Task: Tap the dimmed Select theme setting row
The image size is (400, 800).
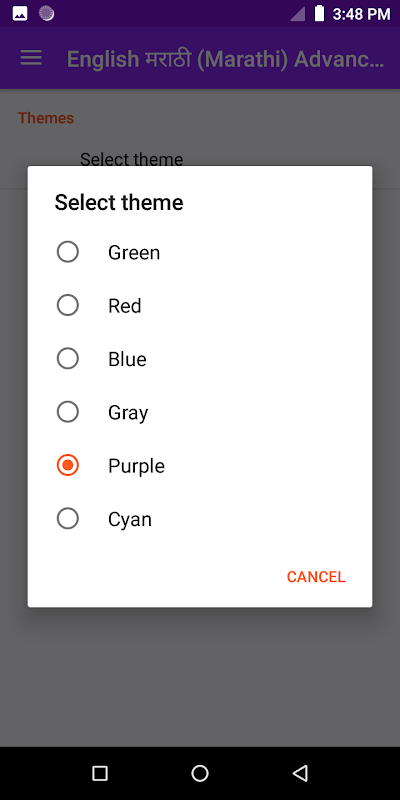Action: tap(200, 159)
